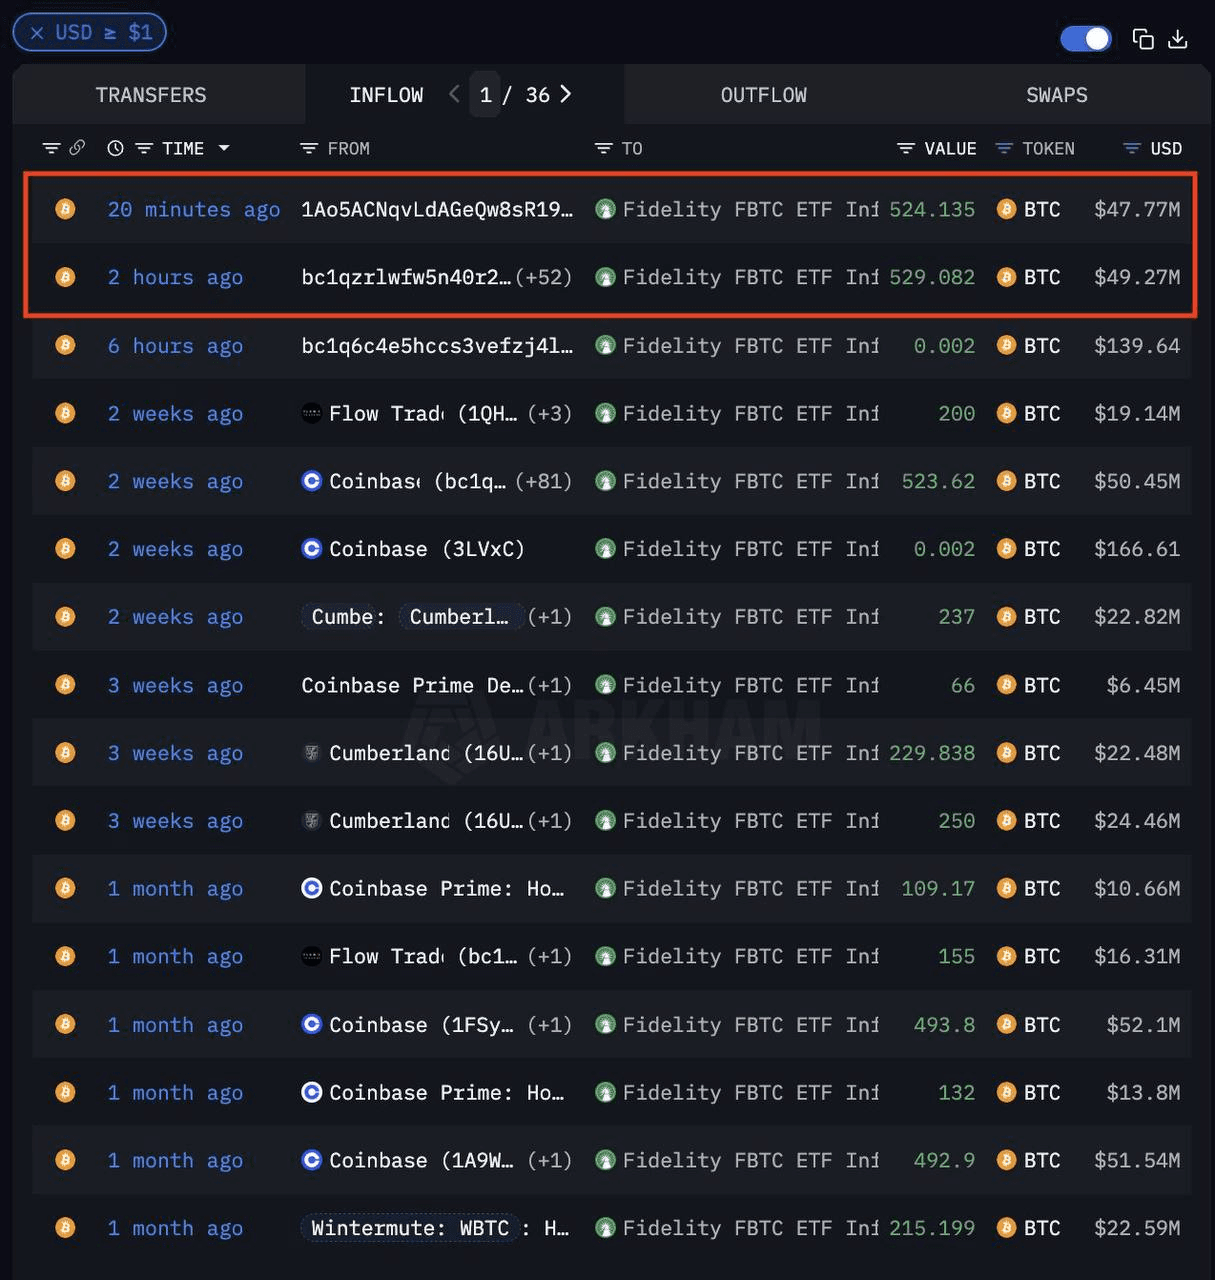Select the INFLOW tab
Screen dimensions: 1215x1280
point(386,95)
